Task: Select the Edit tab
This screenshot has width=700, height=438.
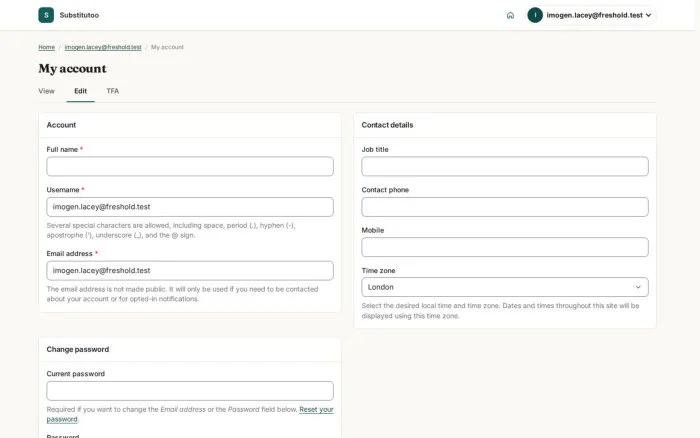Action: (x=80, y=91)
